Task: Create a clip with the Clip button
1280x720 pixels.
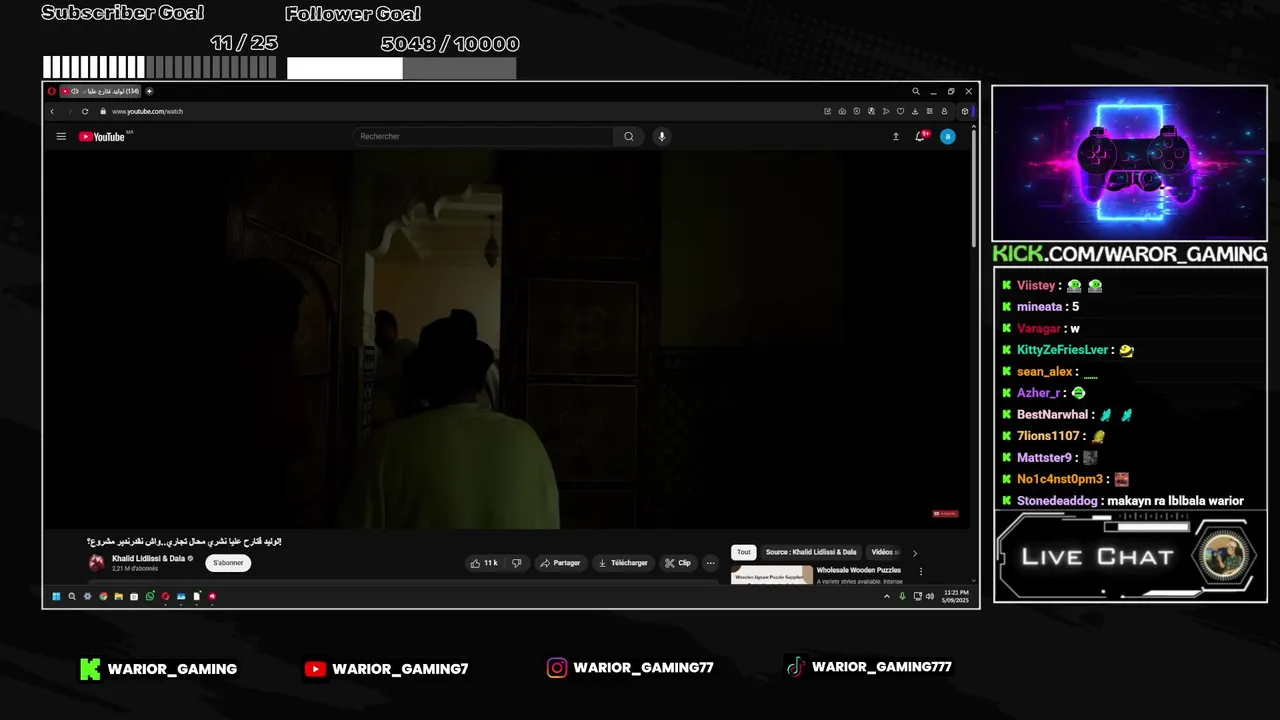Action: 678,563
